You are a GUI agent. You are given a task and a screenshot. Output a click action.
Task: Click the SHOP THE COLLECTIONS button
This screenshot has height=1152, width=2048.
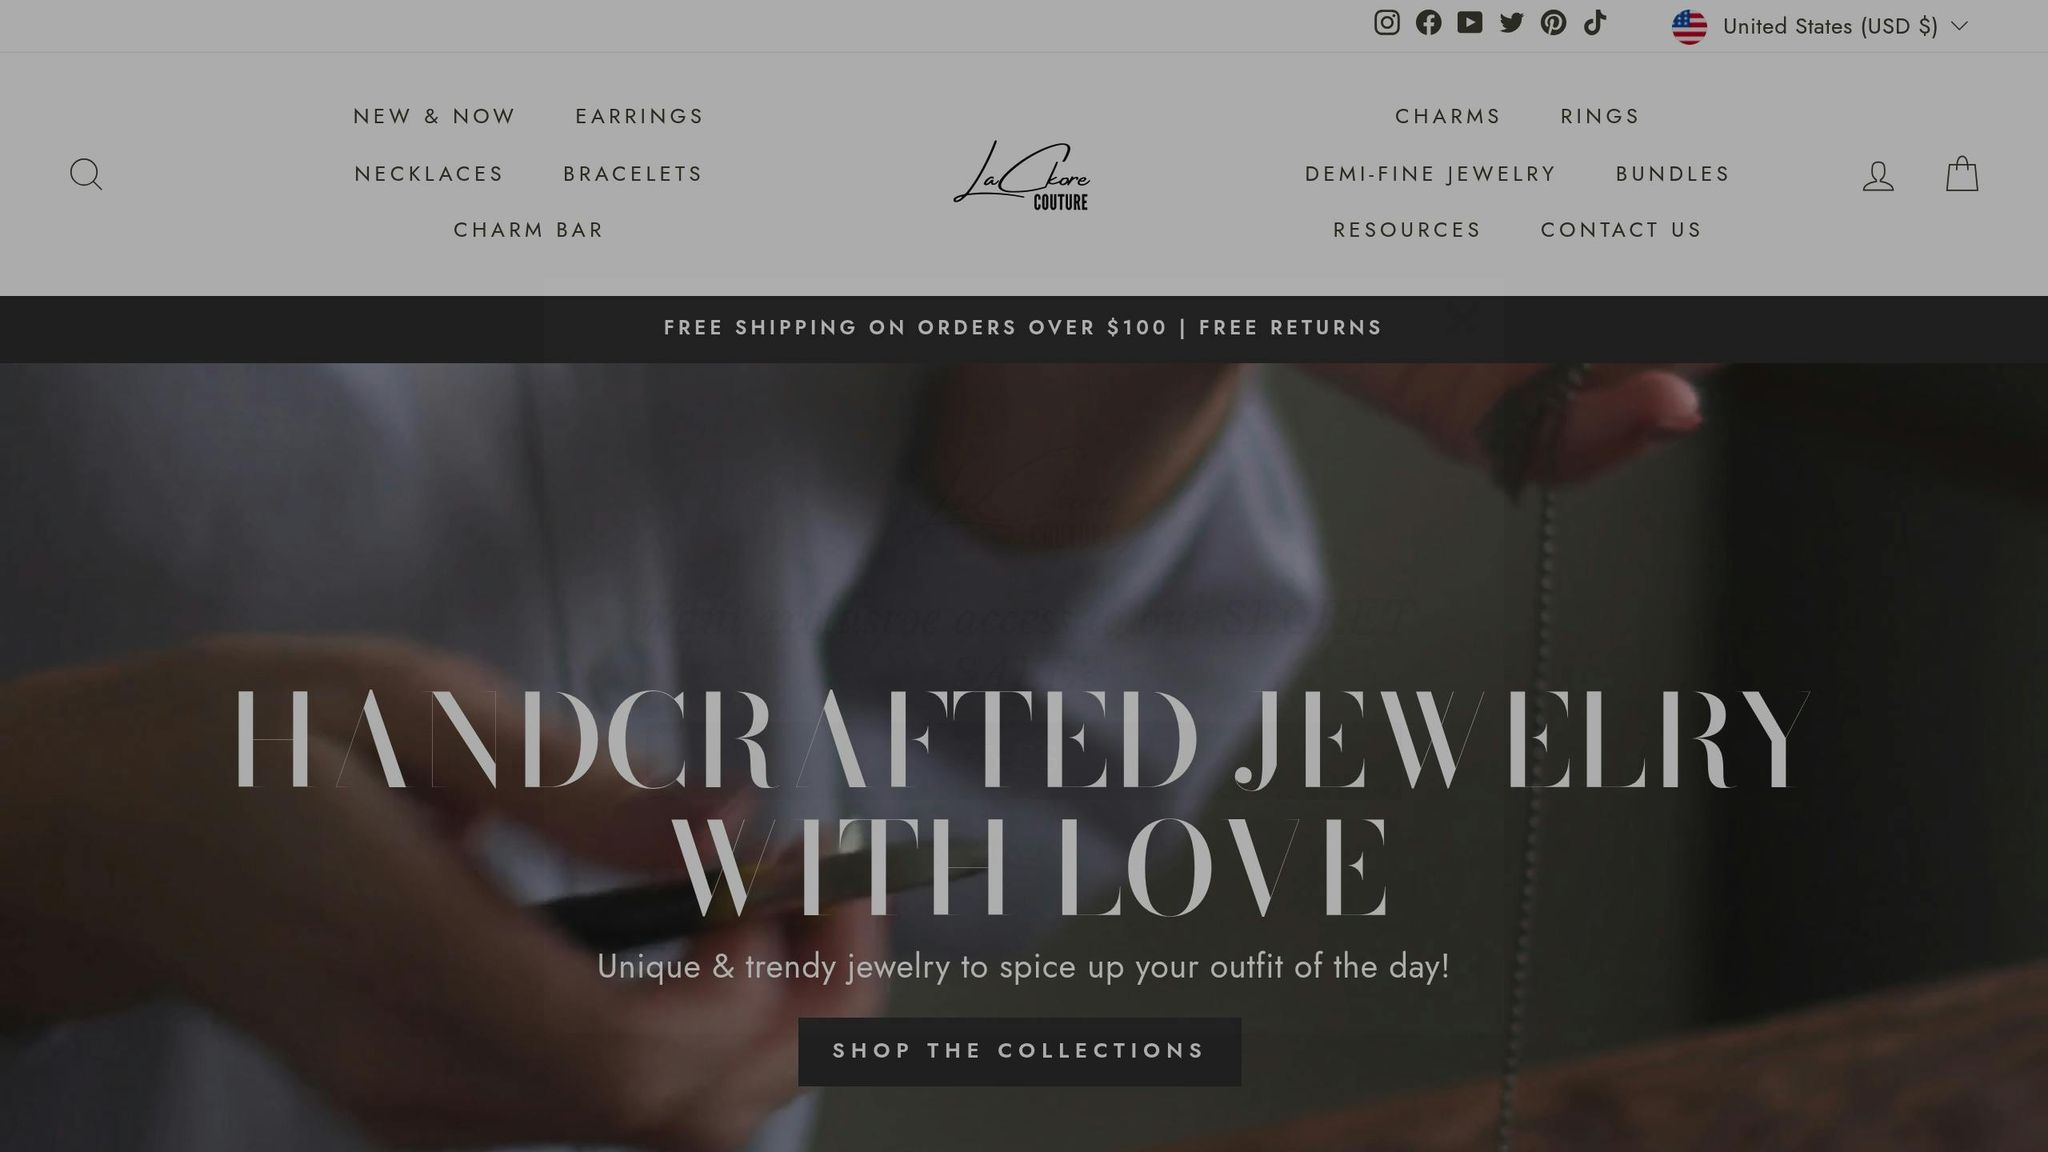point(1019,1051)
